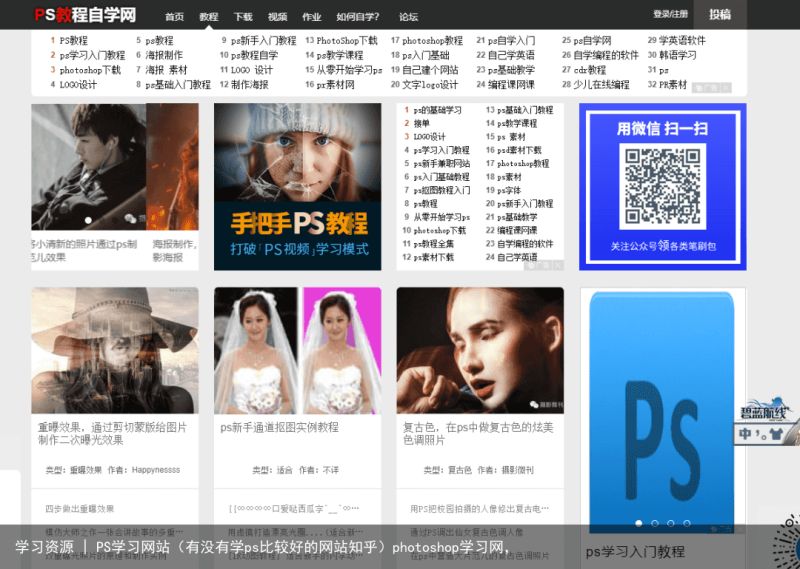
Task: Click the 关注公众号领各类笔刷包 caption
Action: point(663,246)
